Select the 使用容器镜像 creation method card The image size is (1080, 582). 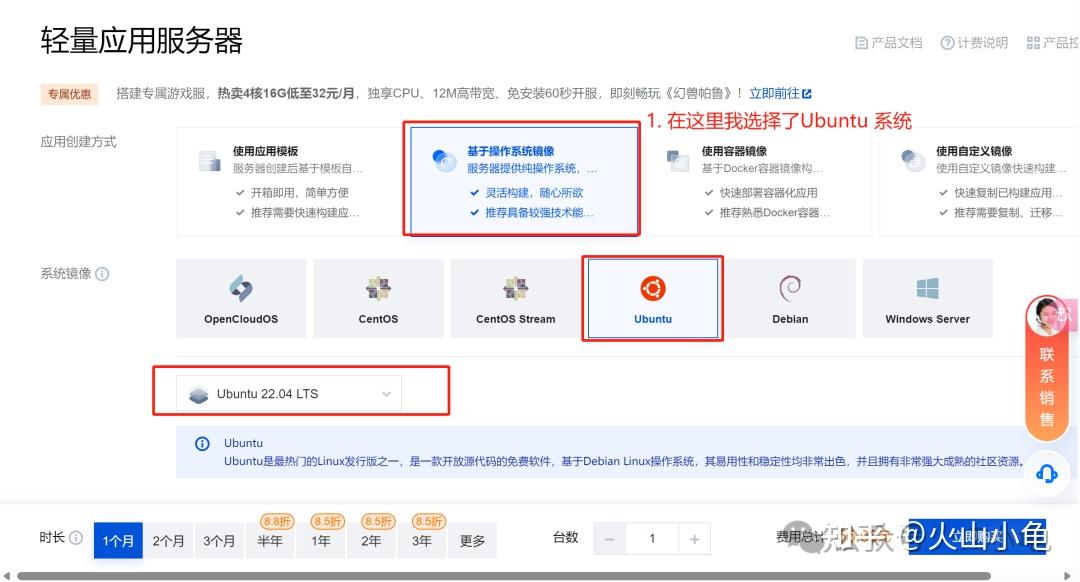point(756,182)
